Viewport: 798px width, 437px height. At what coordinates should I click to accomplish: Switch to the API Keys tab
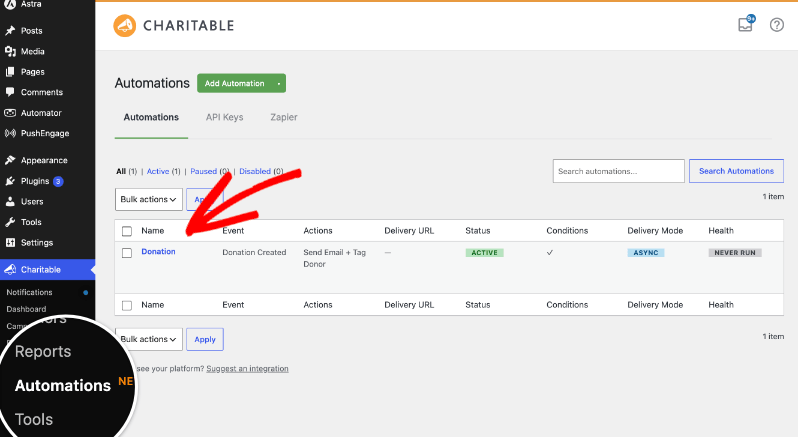pyautogui.click(x=224, y=117)
